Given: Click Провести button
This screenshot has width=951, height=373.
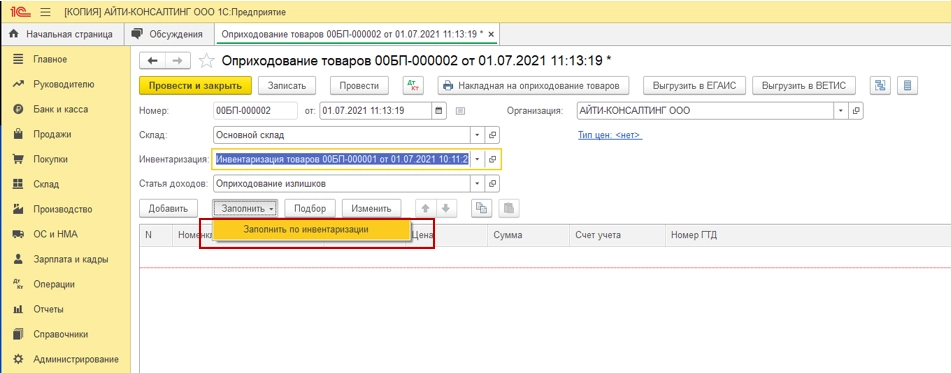Looking at the screenshot, I should (x=359, y=86).
